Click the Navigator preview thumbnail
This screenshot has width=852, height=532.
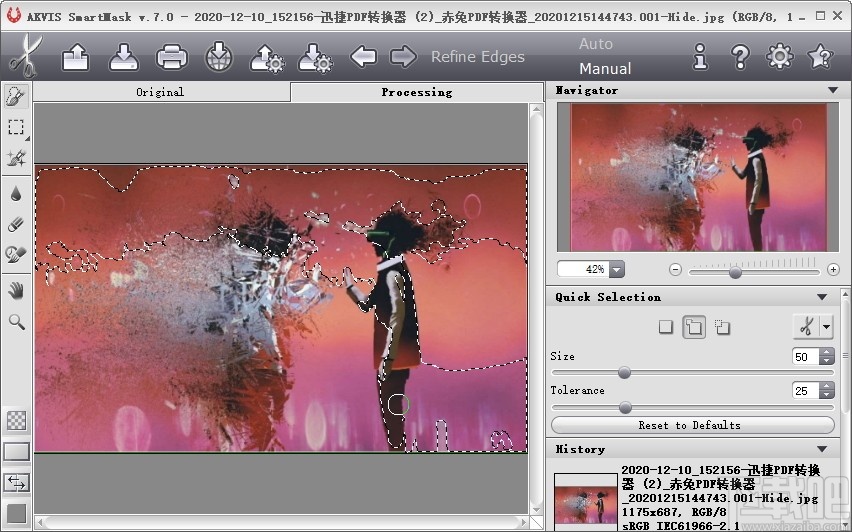coord(699,178)
